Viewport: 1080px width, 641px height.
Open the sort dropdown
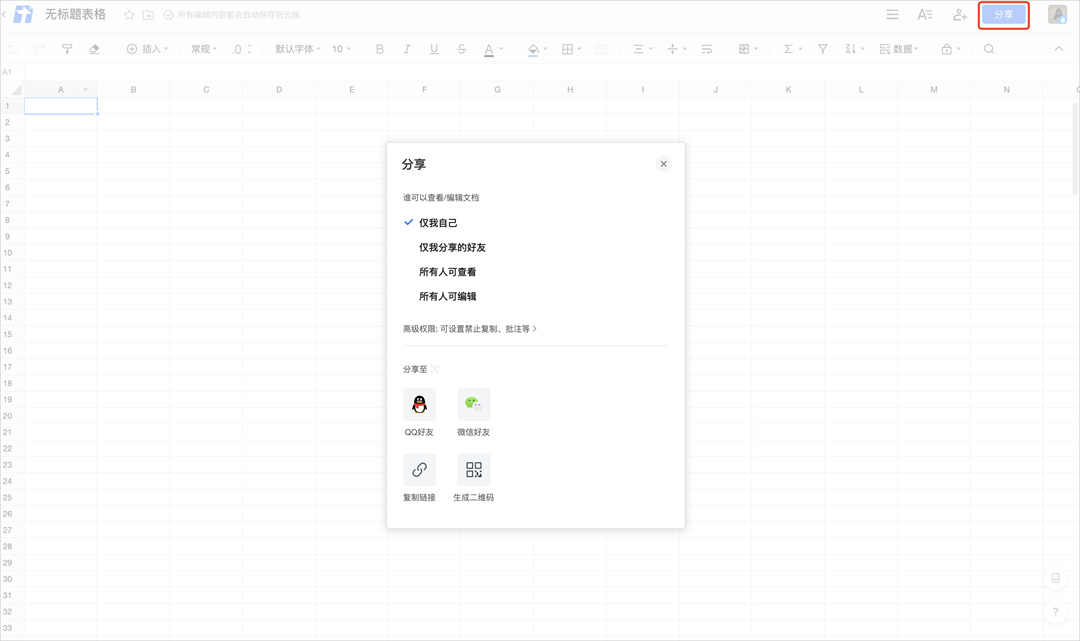pos(855,49)
